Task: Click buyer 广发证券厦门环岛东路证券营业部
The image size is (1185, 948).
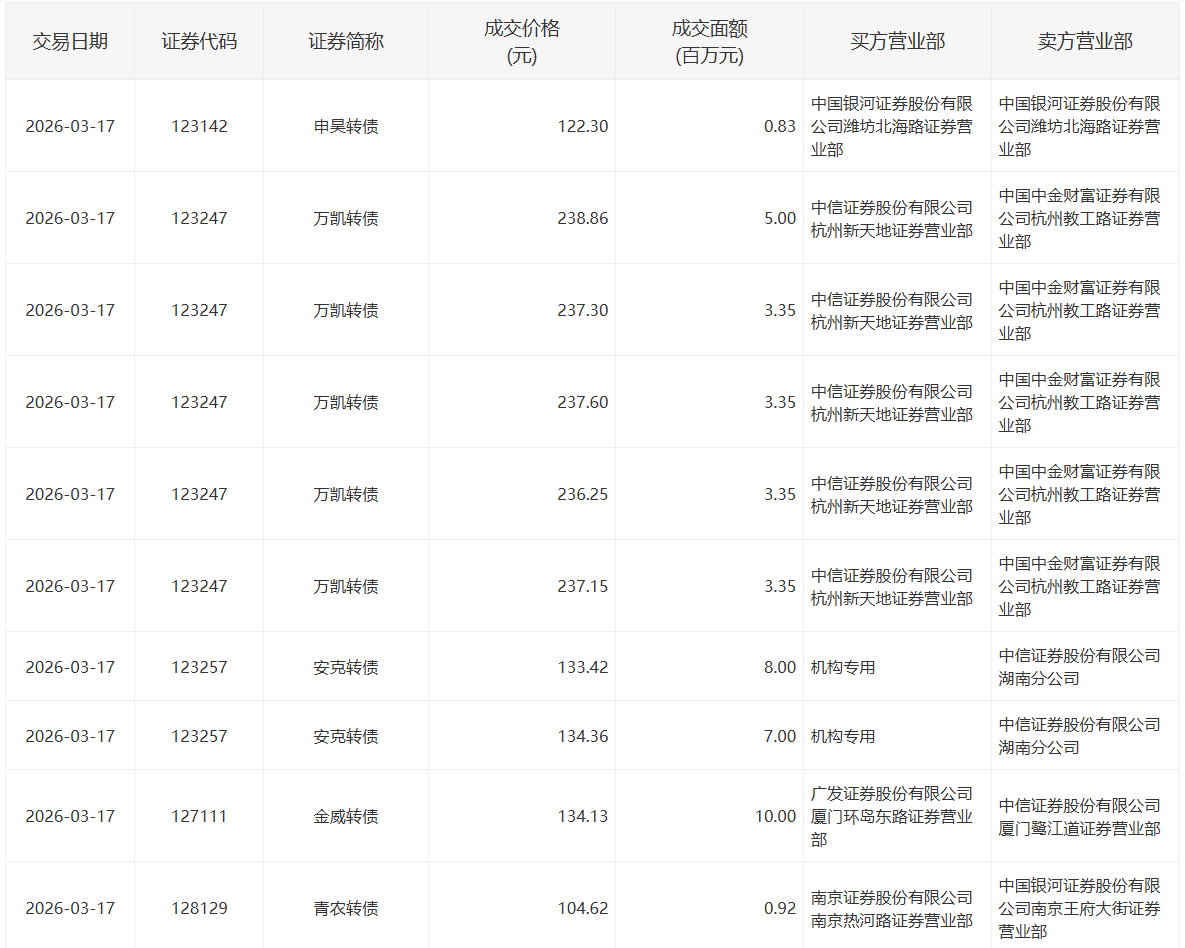Action: [x=892, y=816]
